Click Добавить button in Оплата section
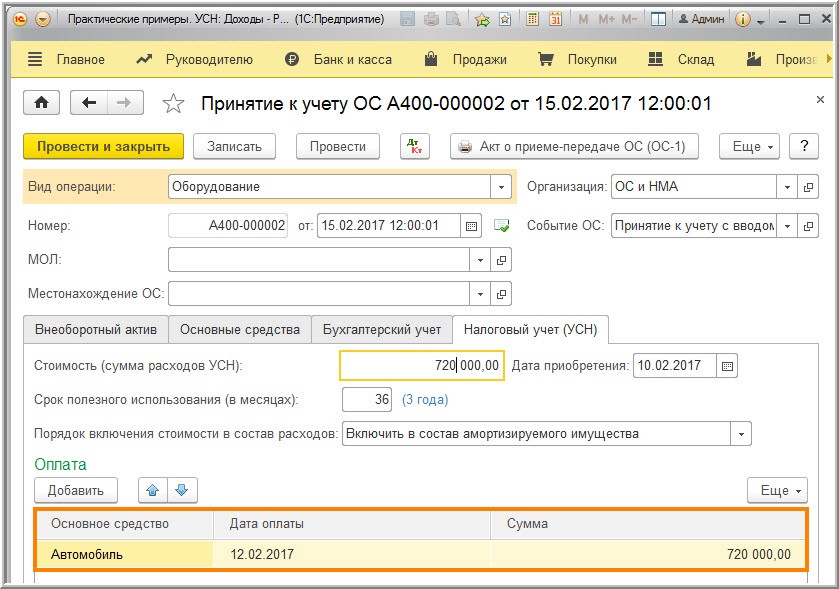 tap(76, 490)
